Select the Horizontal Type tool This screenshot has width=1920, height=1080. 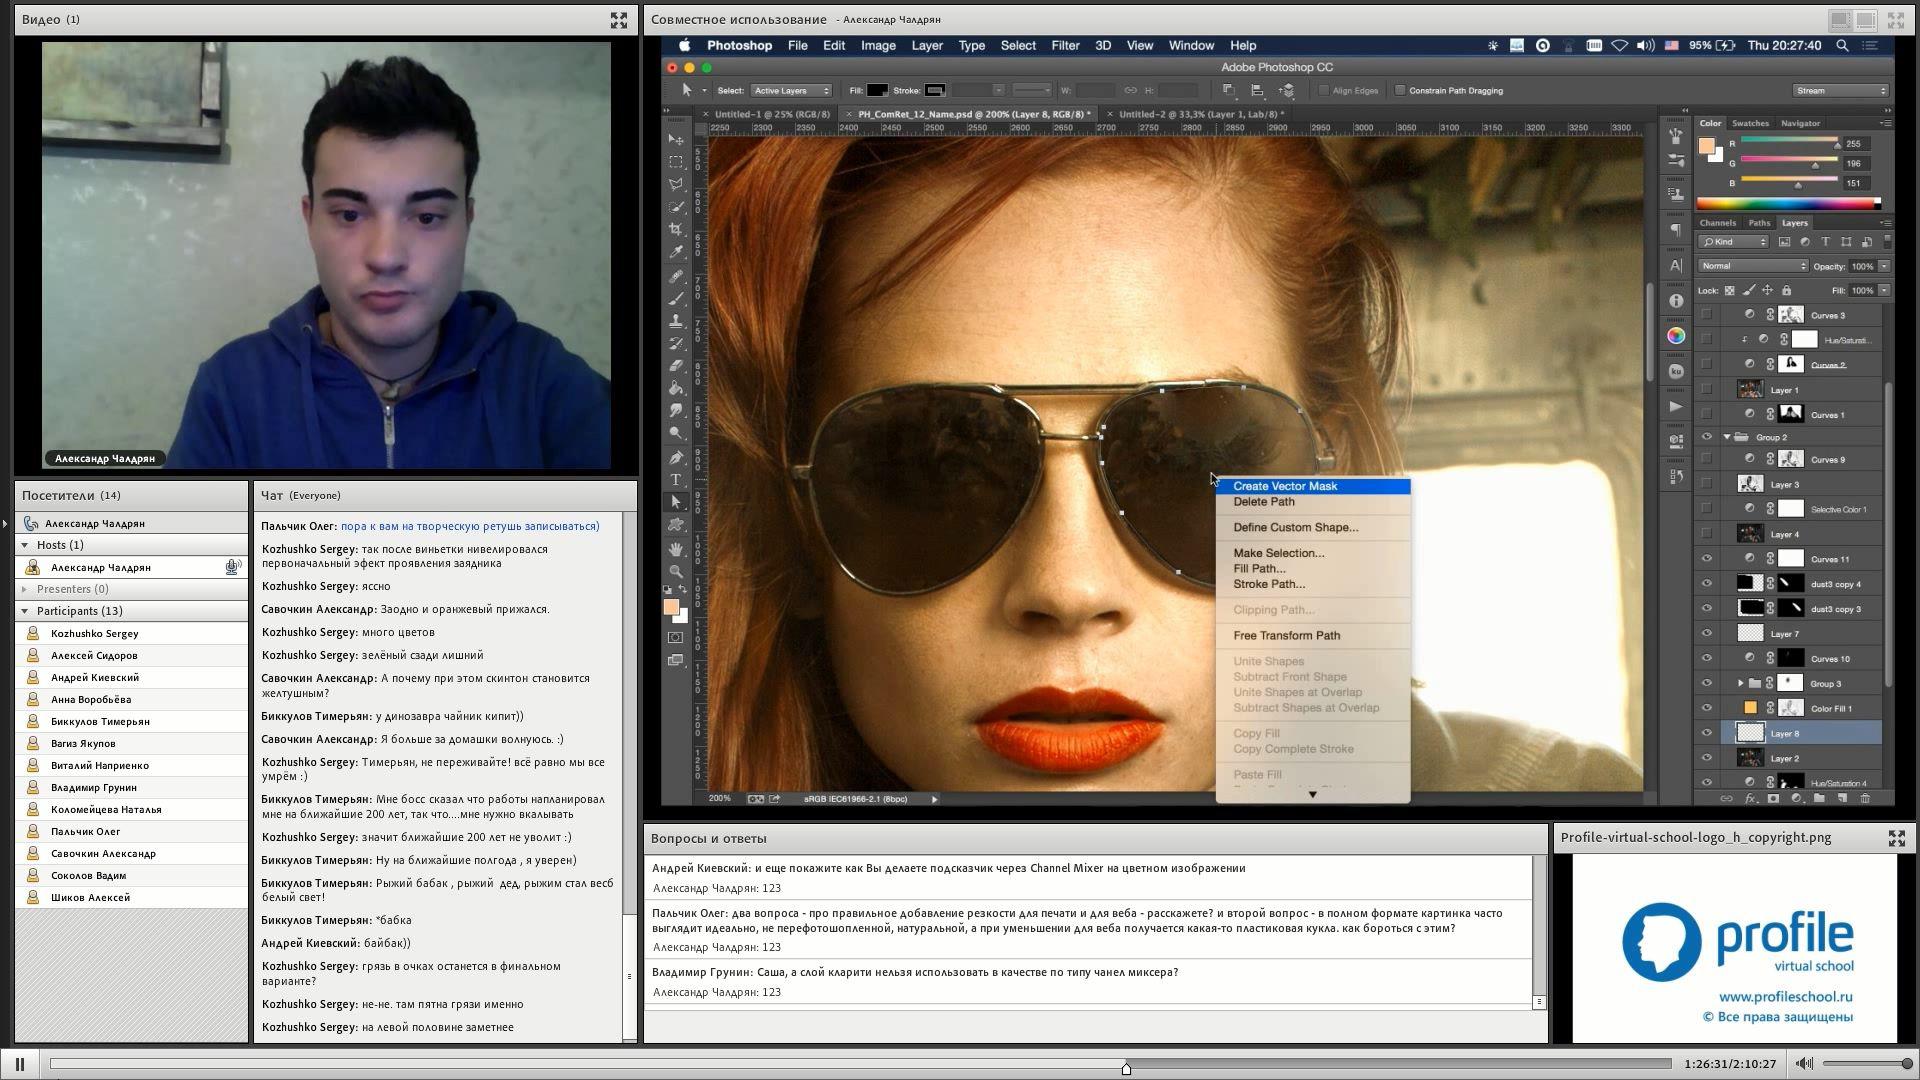(676, 480)
